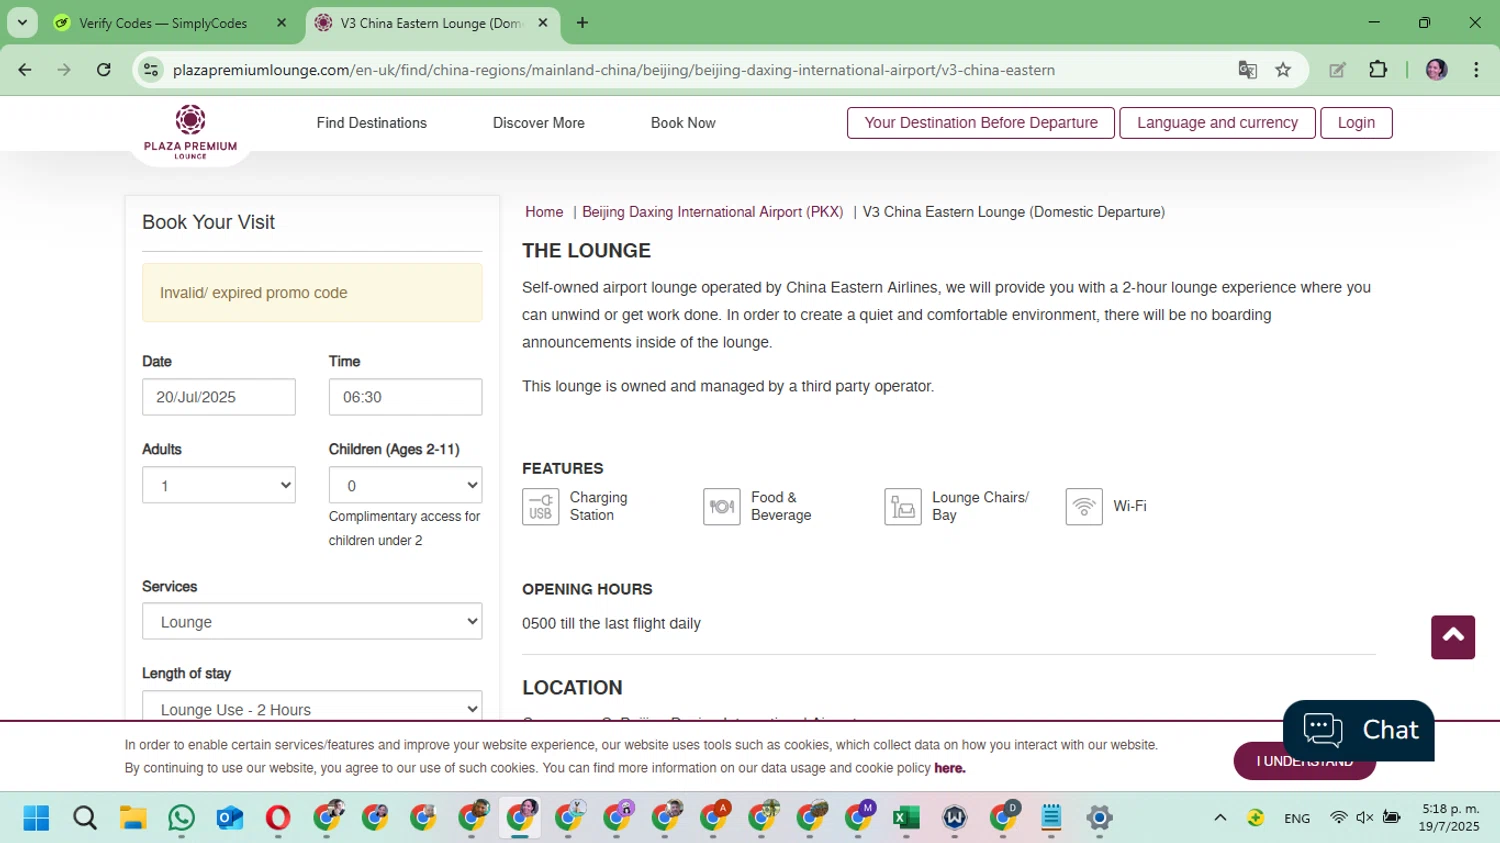Click the scroll-to-top arrow button
Image resolution: width=1500 pixels, height=843 pixels.
(1452, 637)
